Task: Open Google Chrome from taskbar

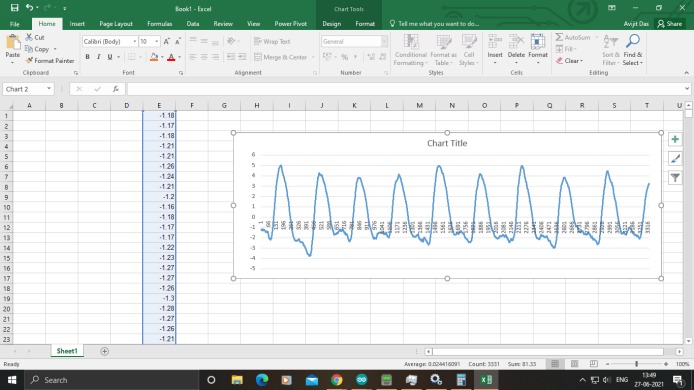Action: (337, 380)
